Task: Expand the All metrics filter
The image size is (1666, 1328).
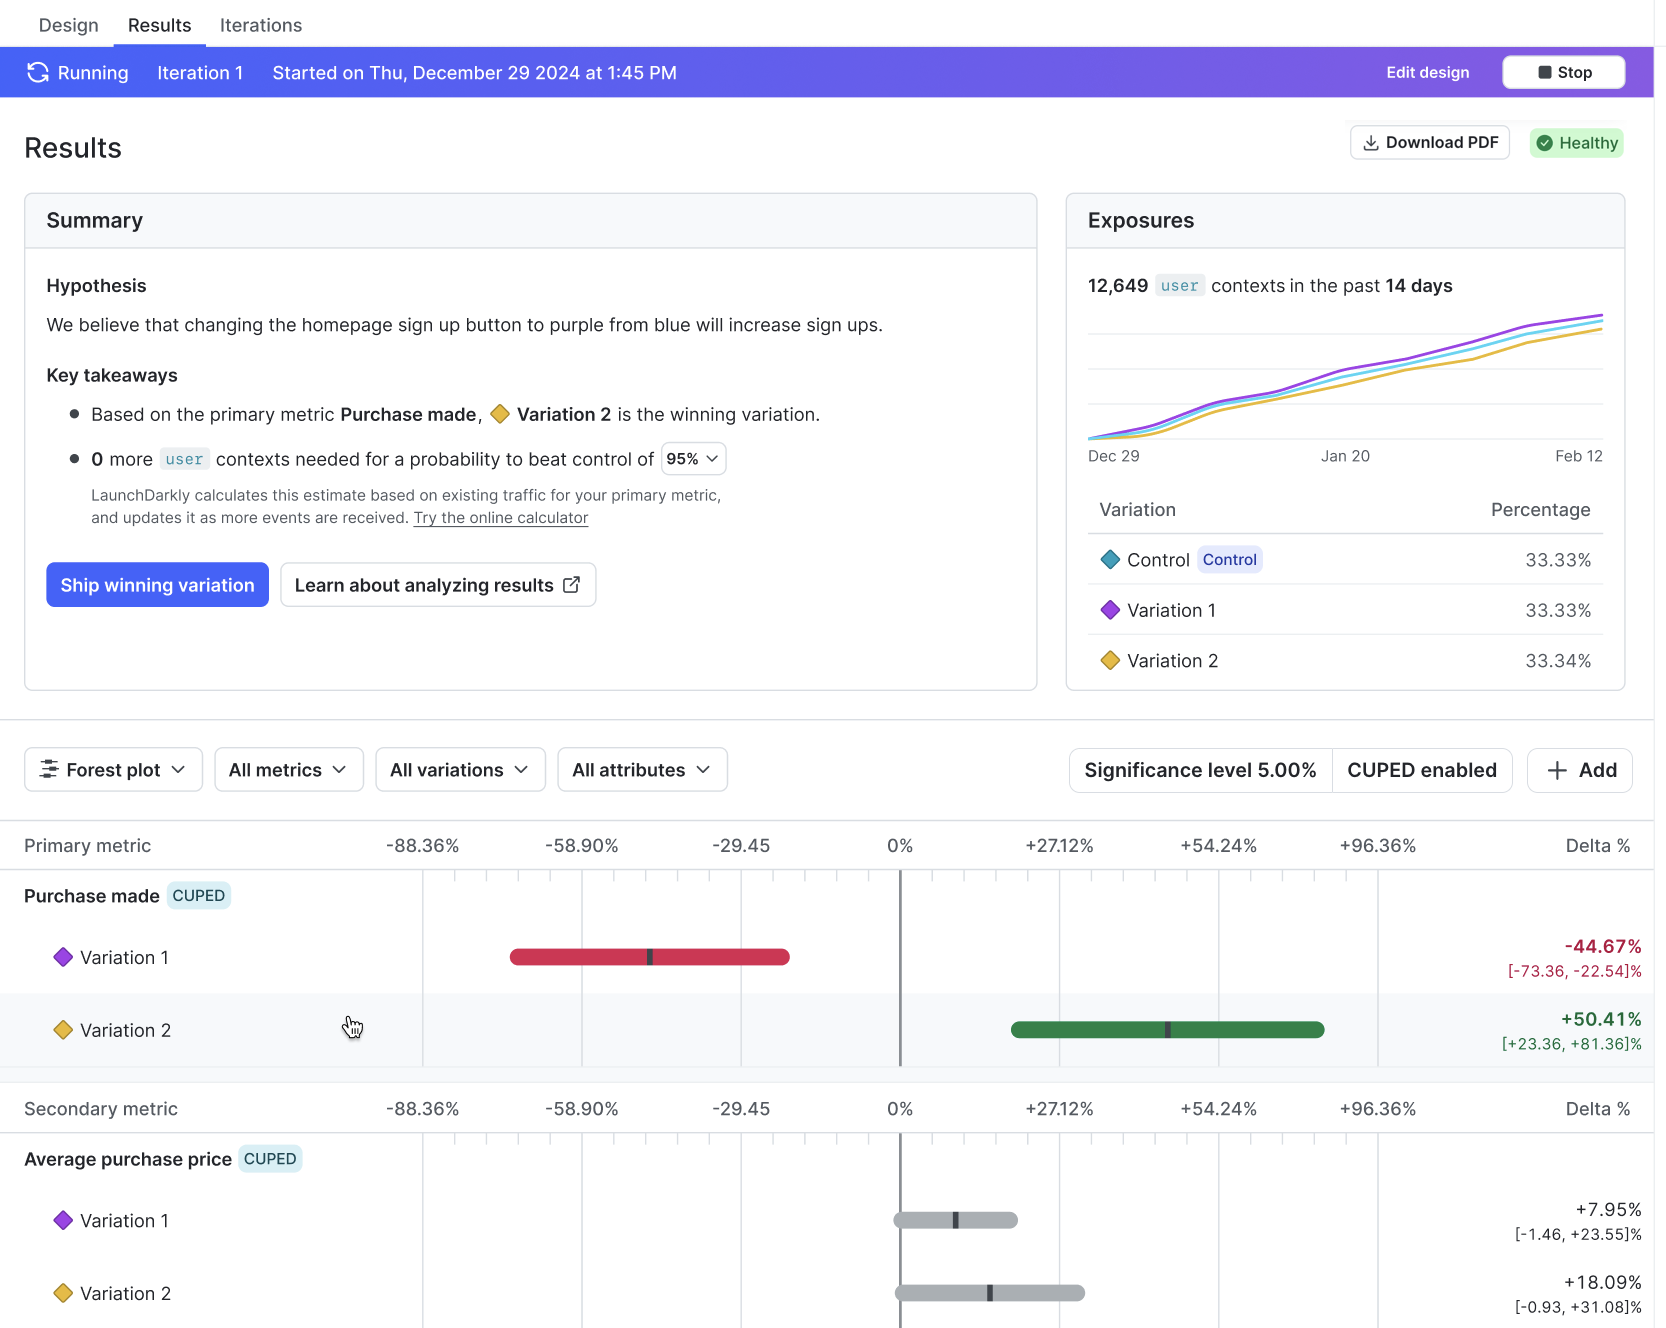Action: pyautogui.click(x=288, y=769)
